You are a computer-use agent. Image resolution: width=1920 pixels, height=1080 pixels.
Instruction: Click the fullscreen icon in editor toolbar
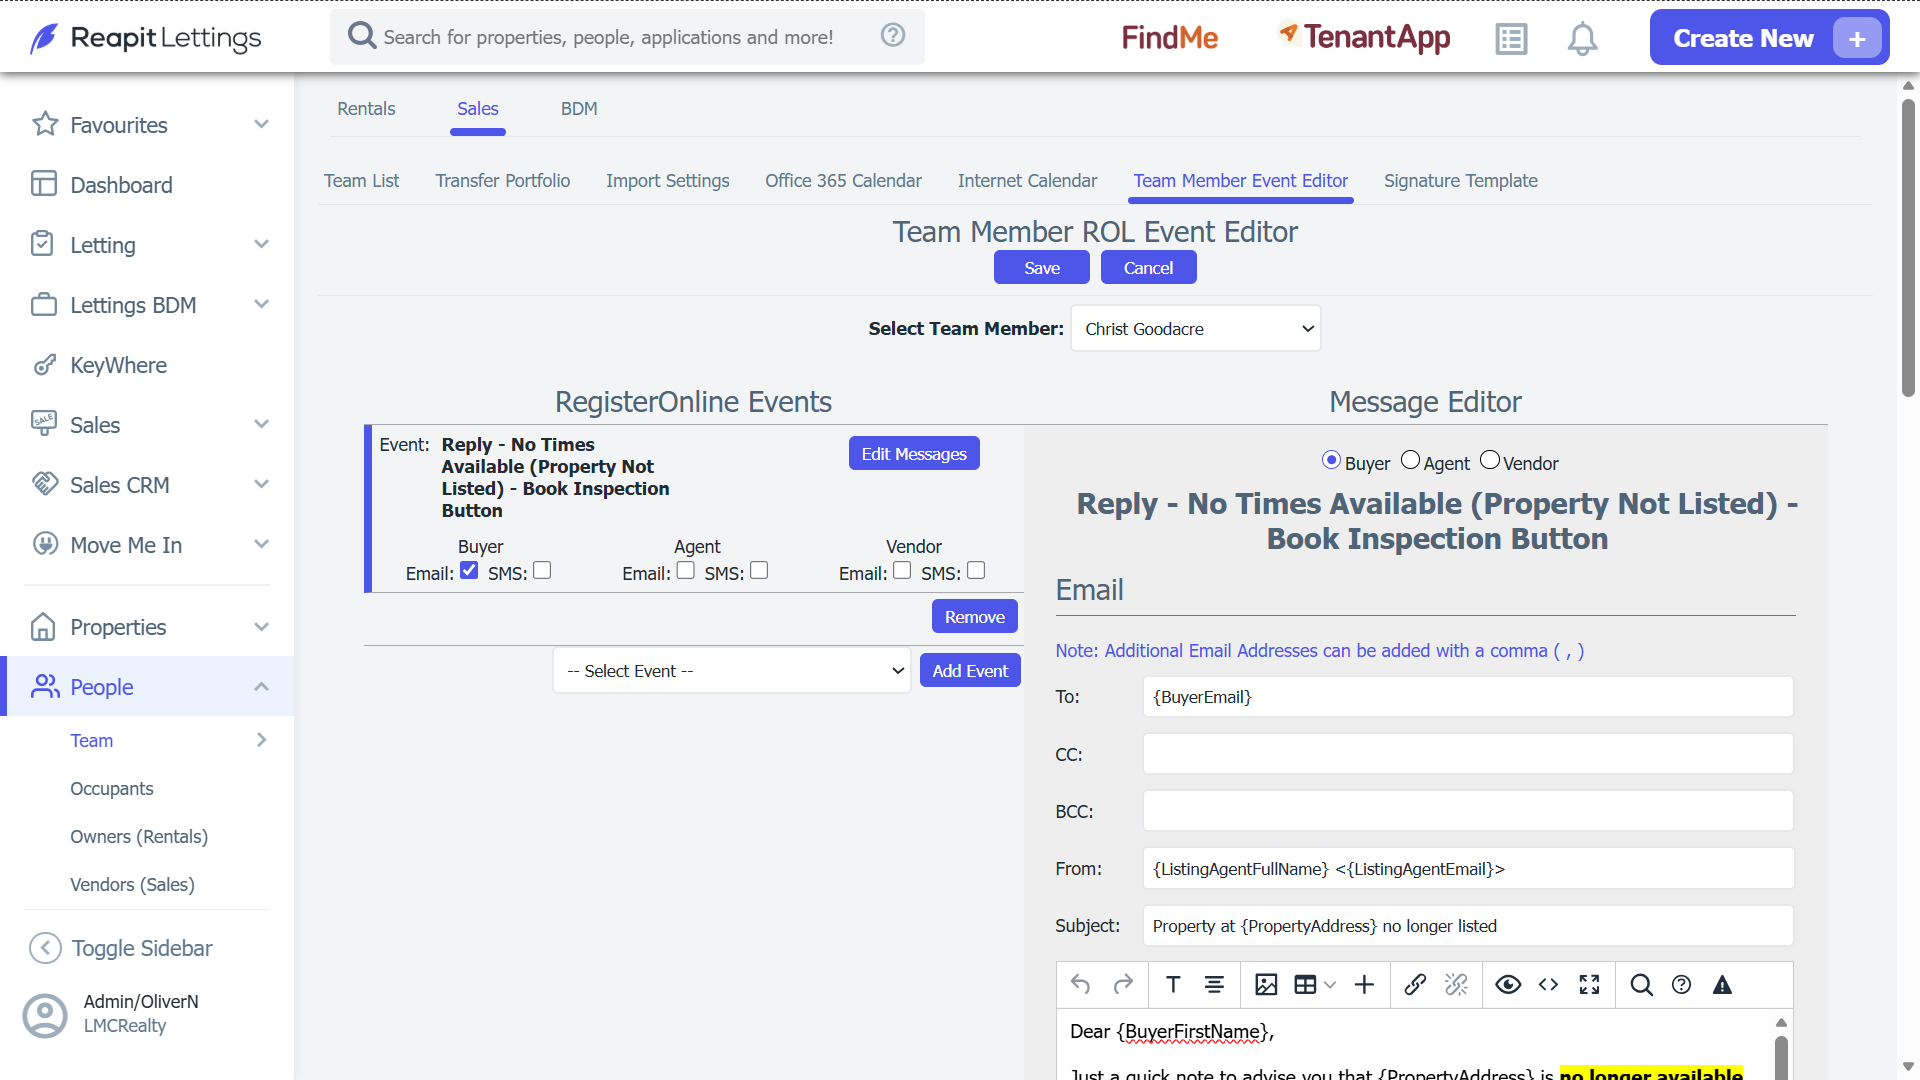(x=1589, y=985)
